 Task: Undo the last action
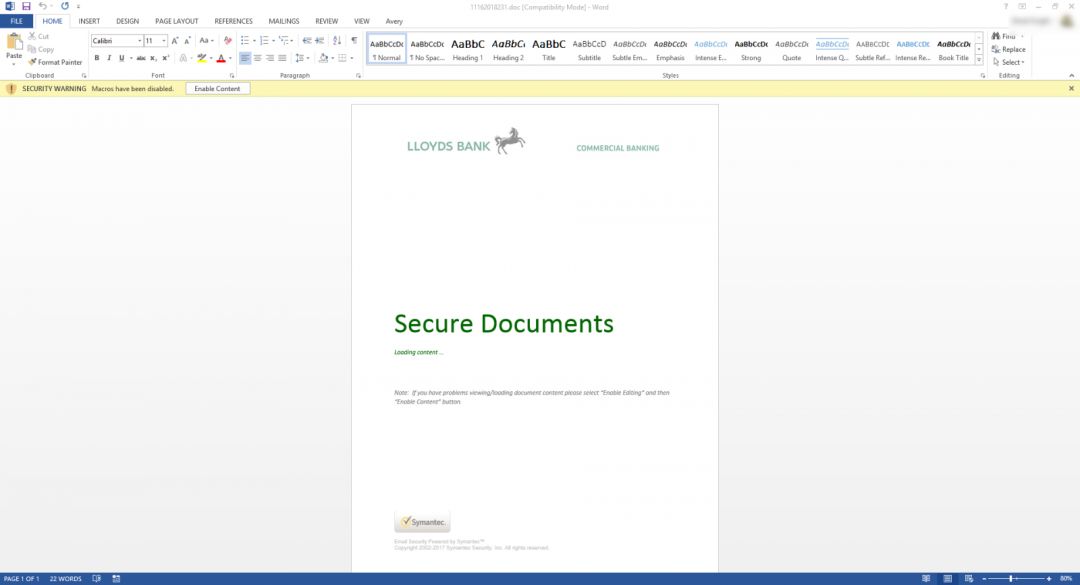coord(43,6)
